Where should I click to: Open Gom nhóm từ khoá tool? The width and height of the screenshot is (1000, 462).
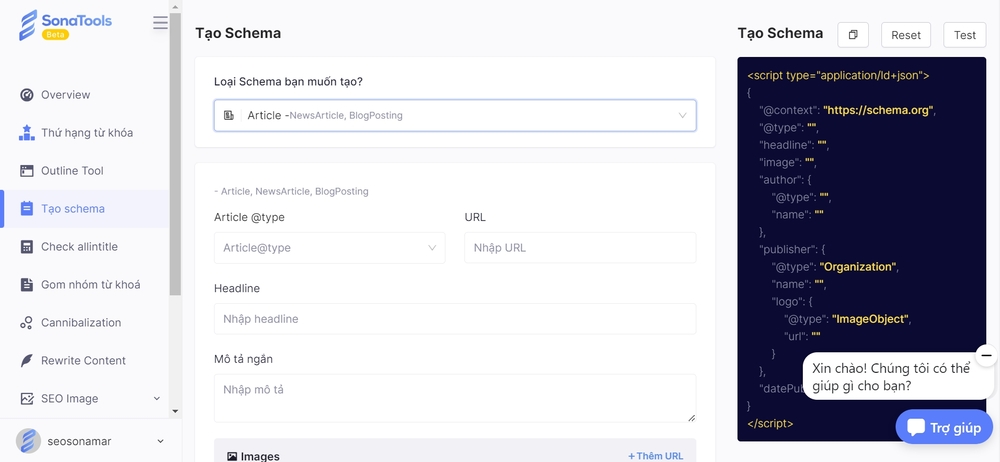[91, 285]
